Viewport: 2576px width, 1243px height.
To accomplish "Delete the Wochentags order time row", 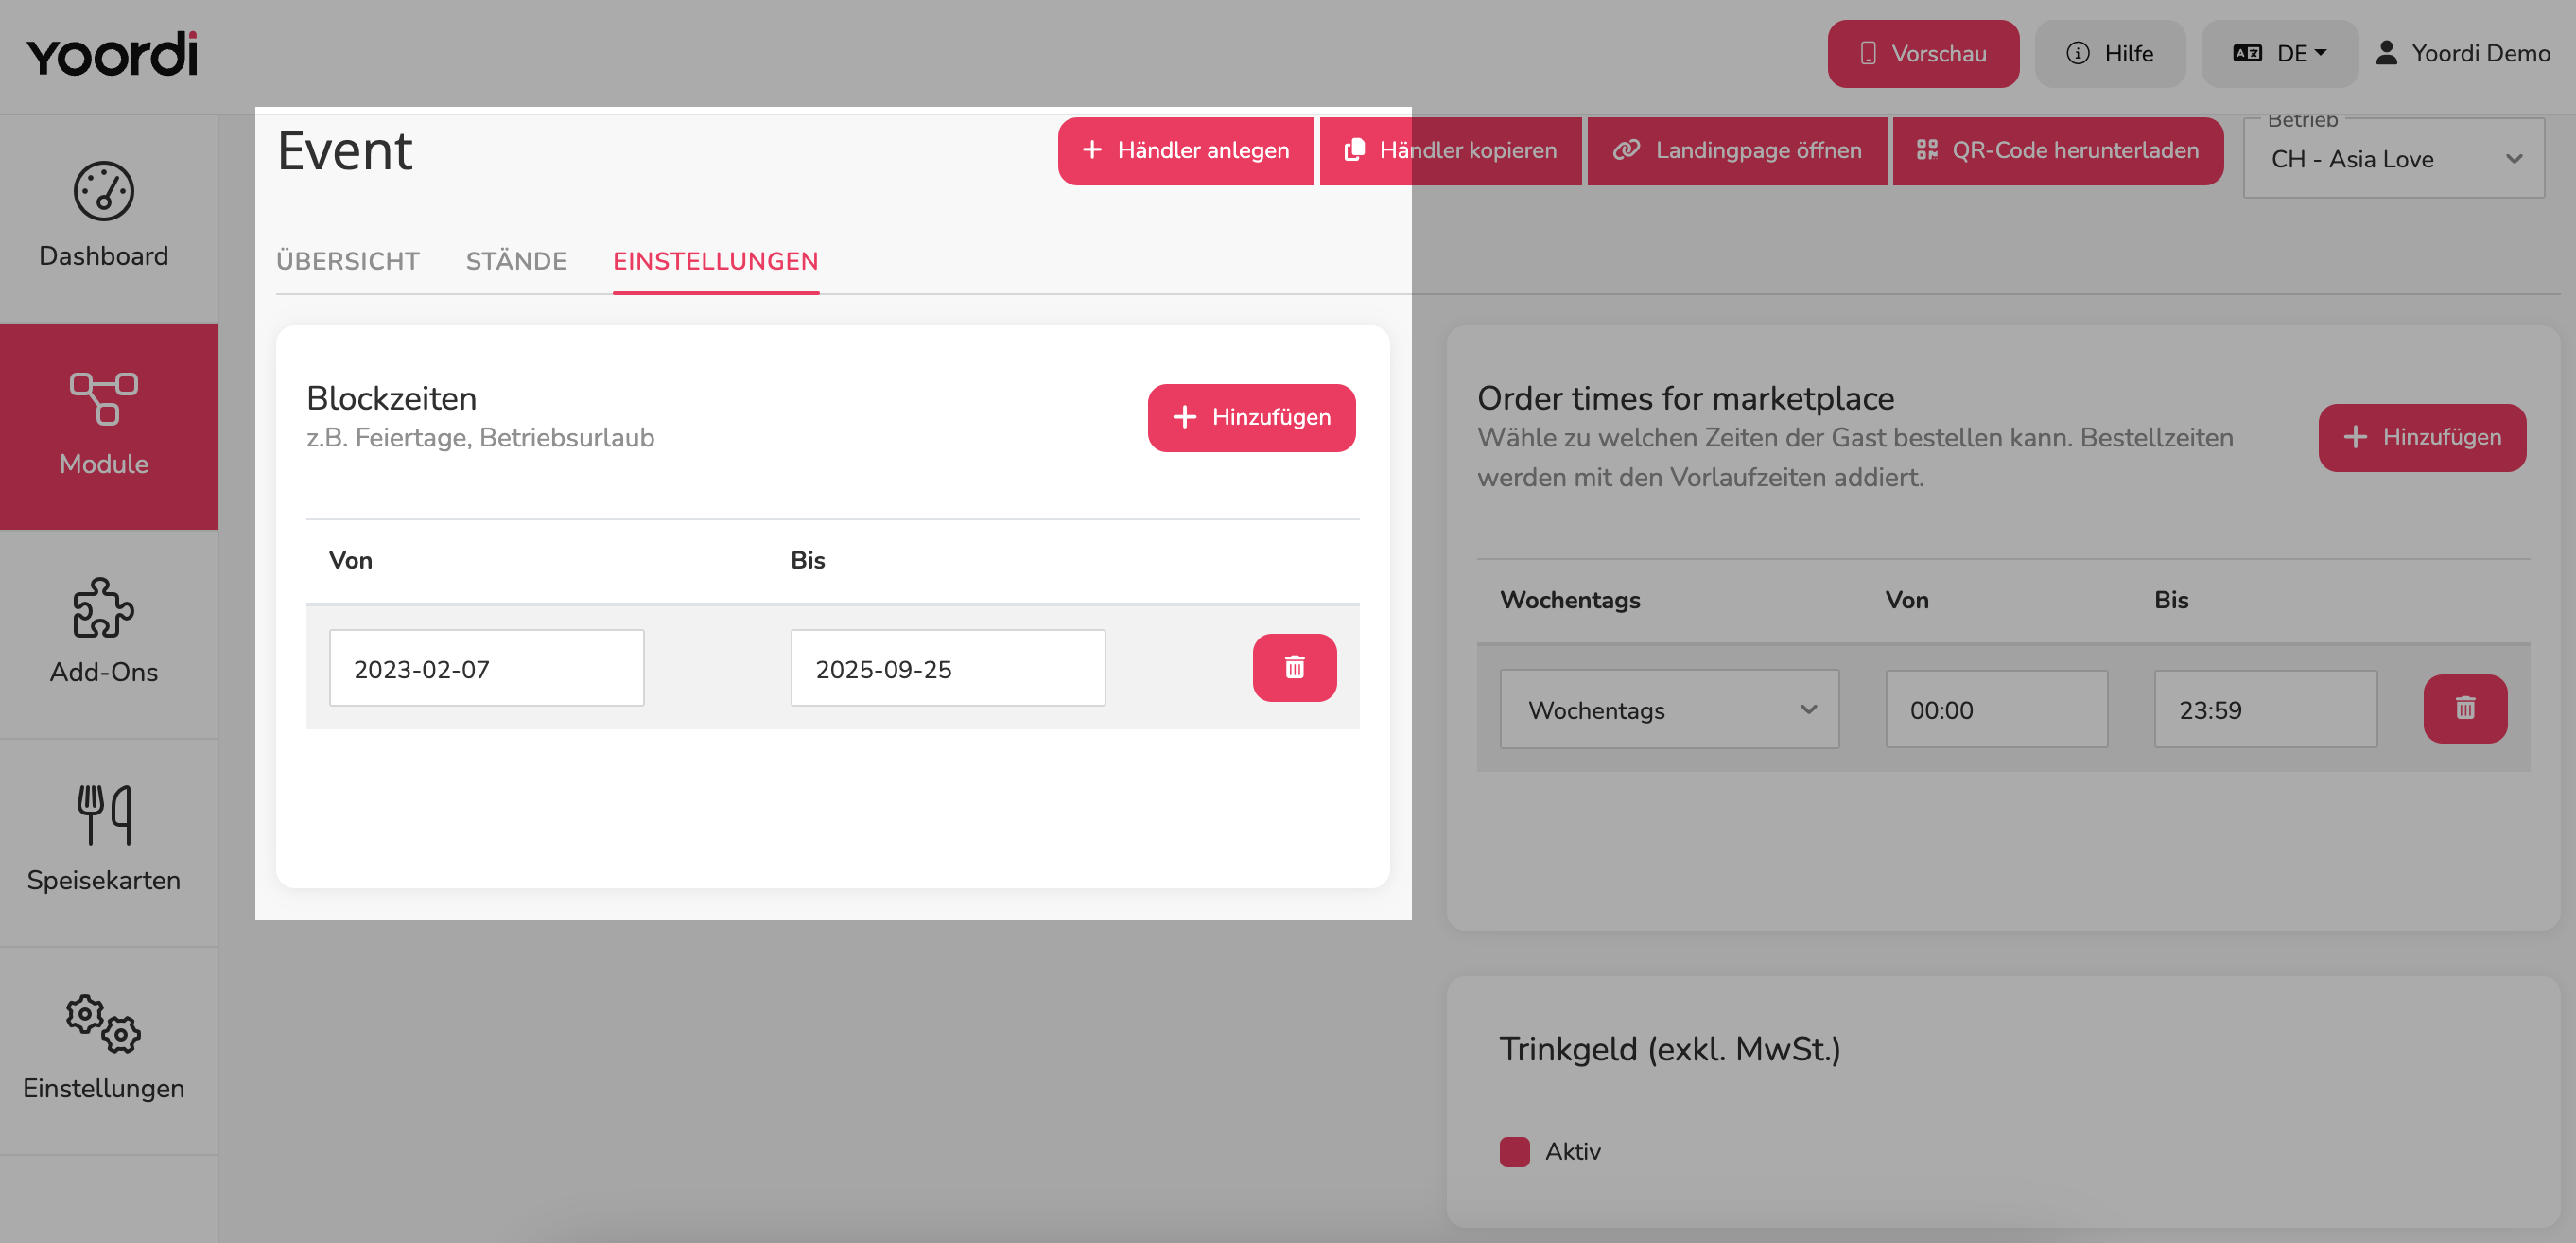I will (x=2465, y=708).
